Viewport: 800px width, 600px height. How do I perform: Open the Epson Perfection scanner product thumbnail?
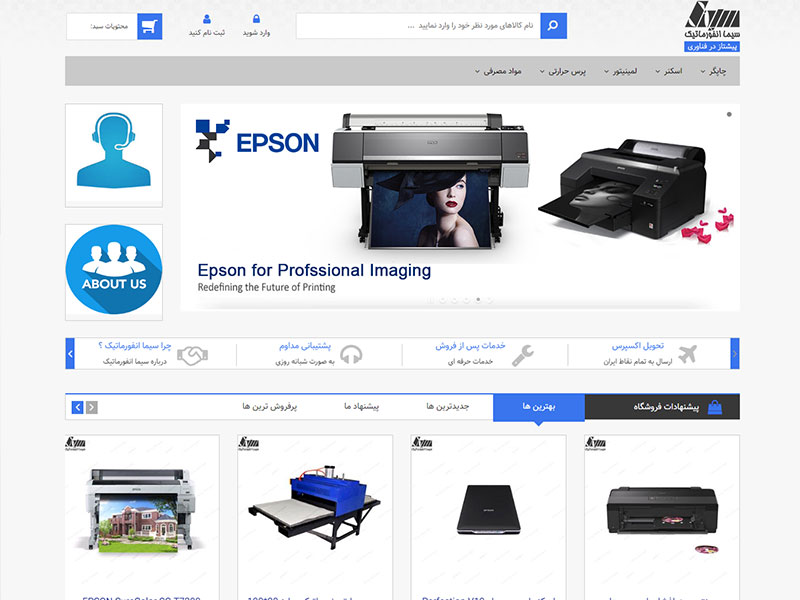(488, 510)
